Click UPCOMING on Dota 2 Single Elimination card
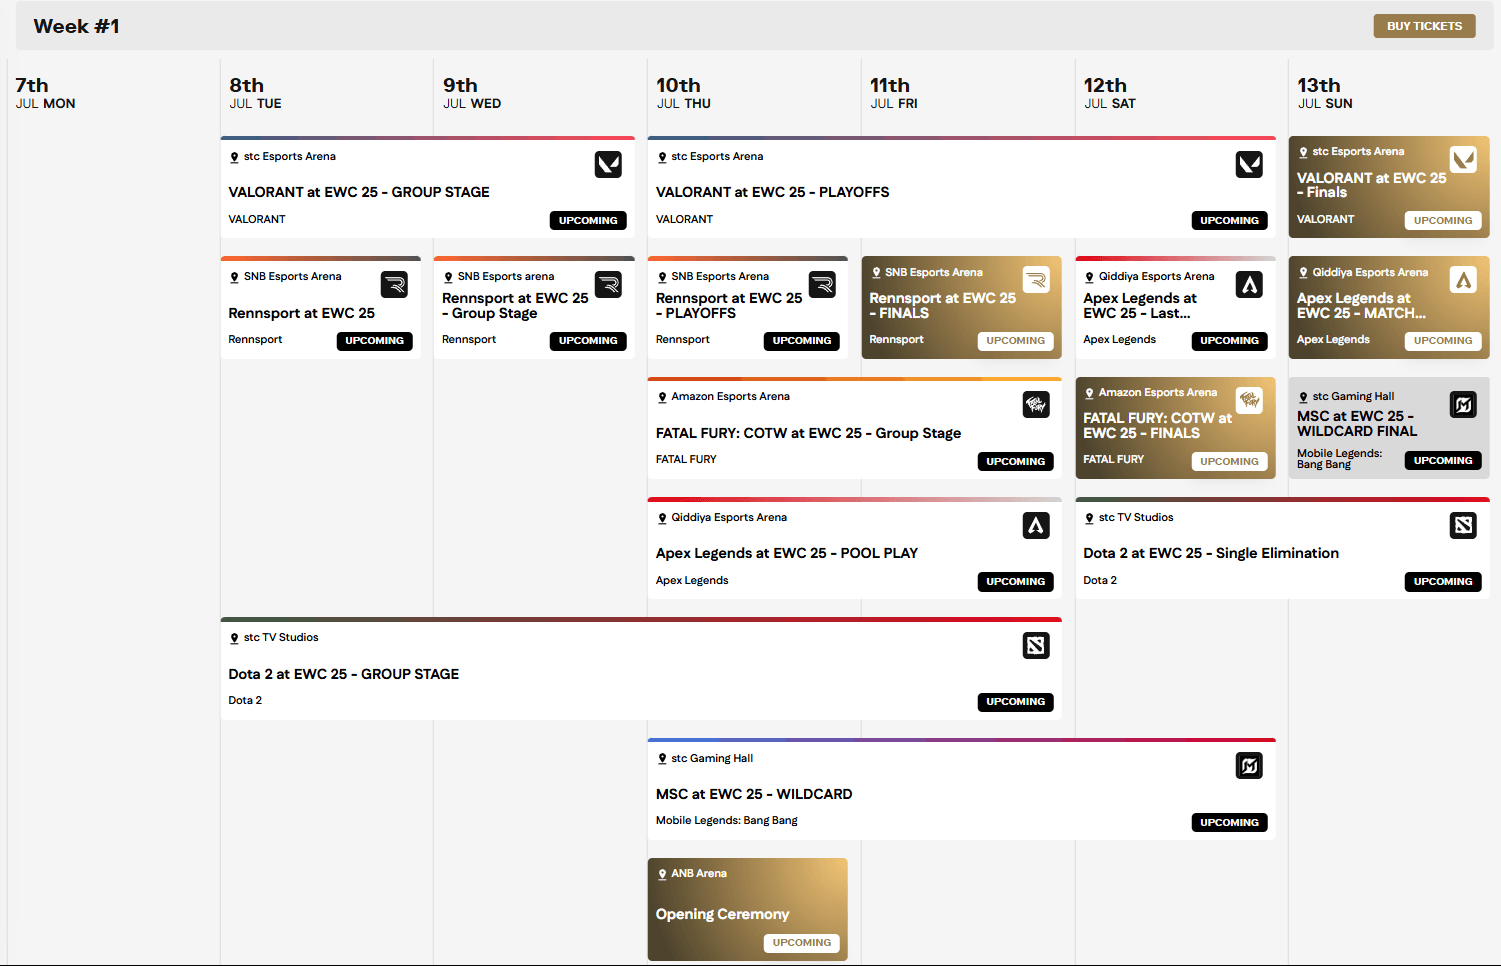 (1443, 581)
